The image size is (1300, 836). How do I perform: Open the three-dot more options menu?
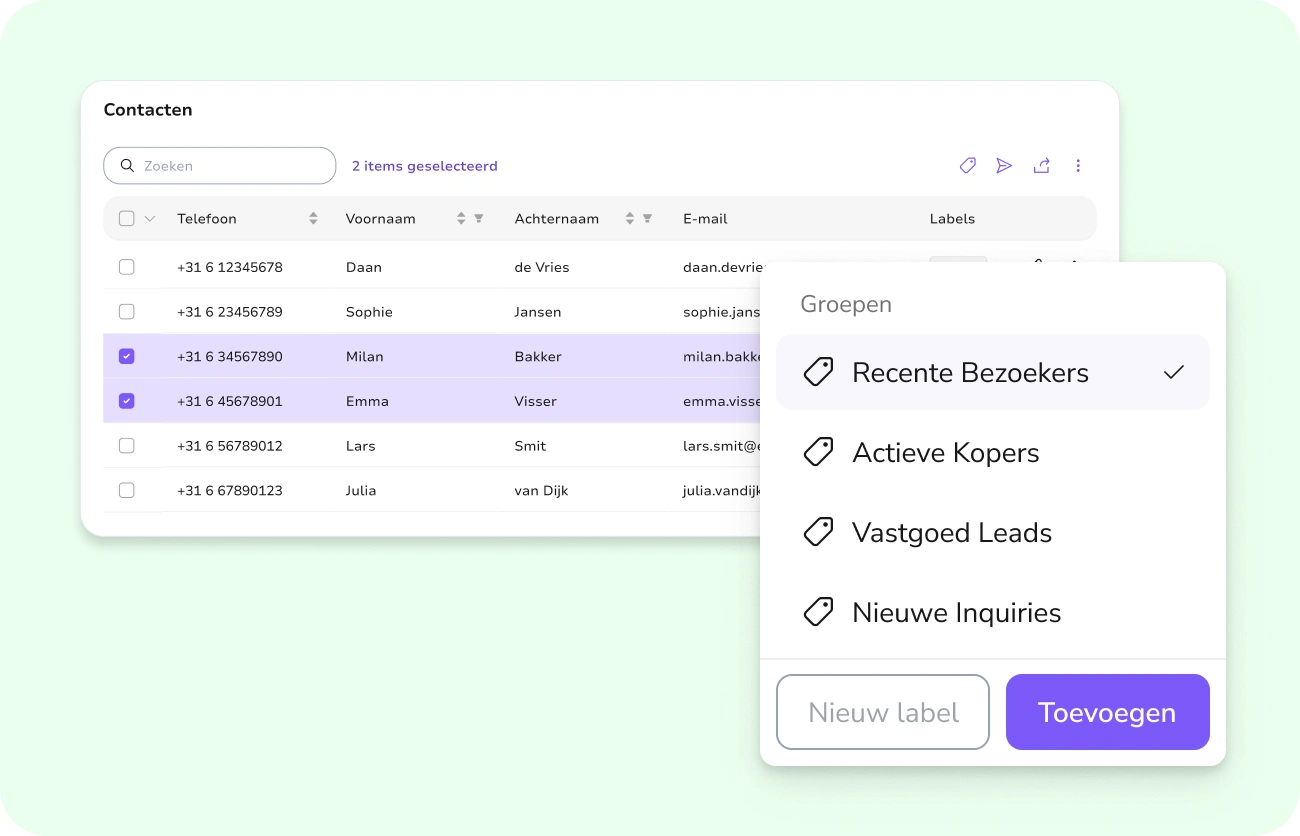click(x=1078, y=166)
